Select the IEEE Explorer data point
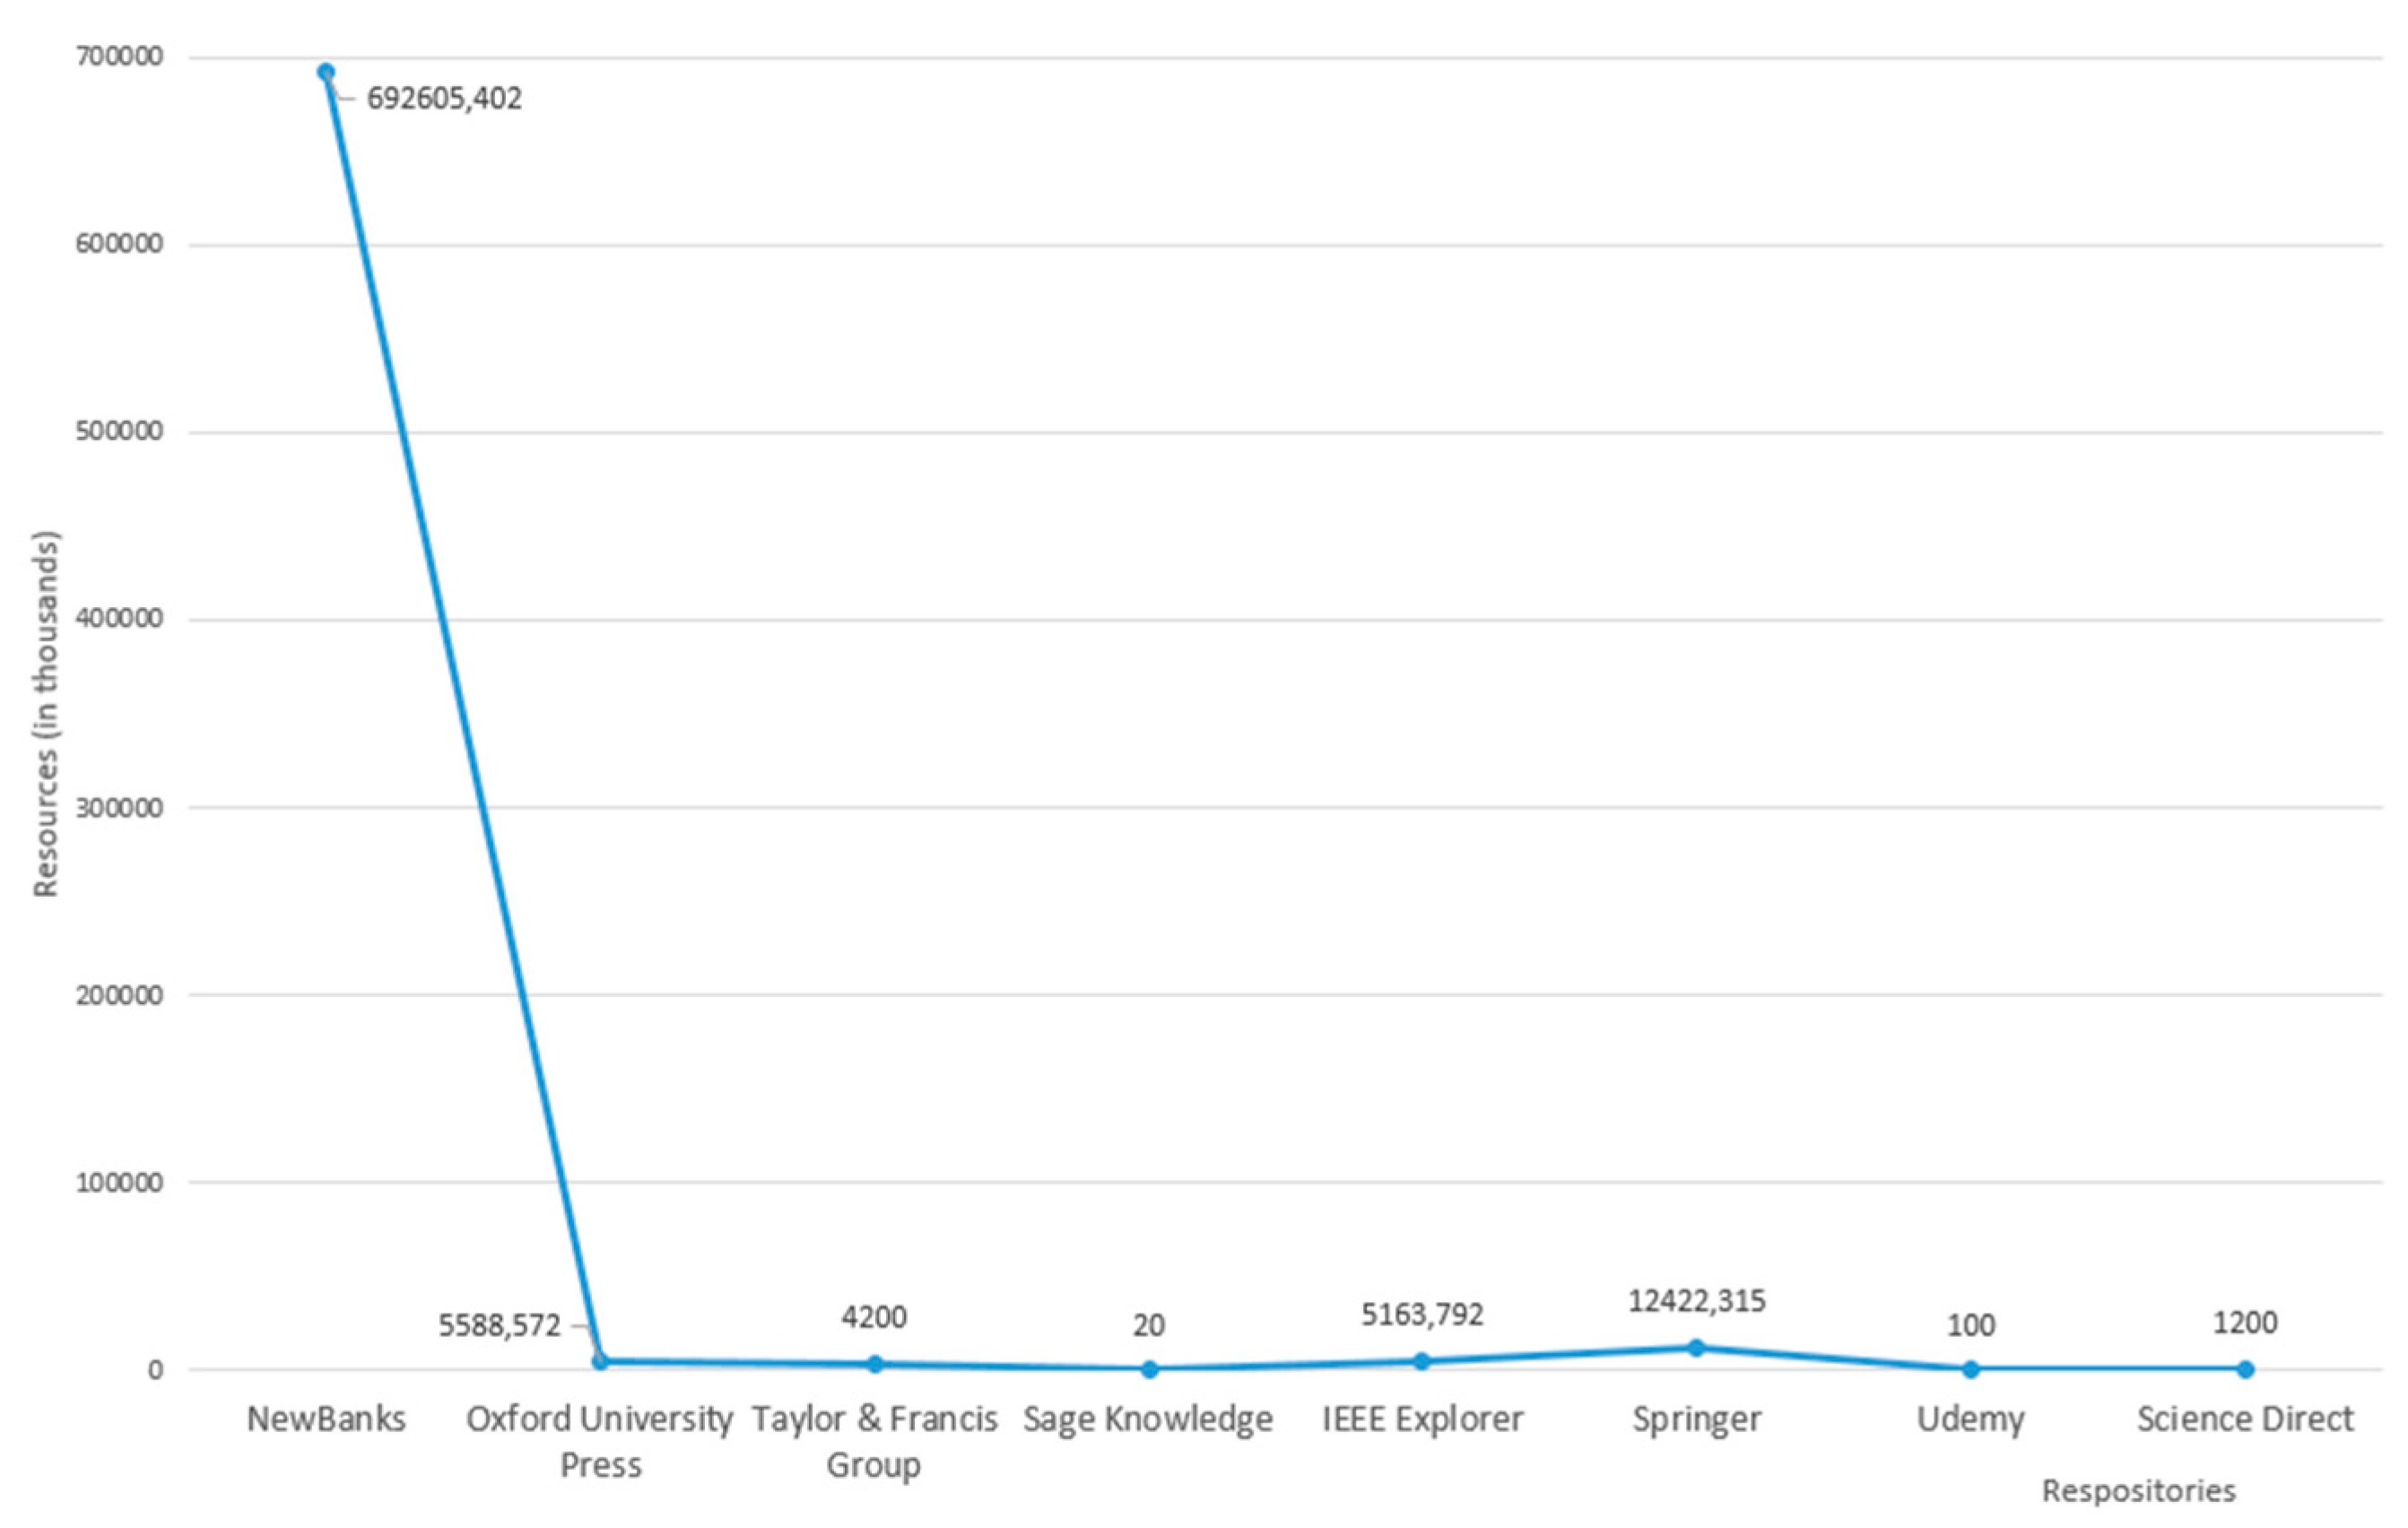 click(1422, 1361)
